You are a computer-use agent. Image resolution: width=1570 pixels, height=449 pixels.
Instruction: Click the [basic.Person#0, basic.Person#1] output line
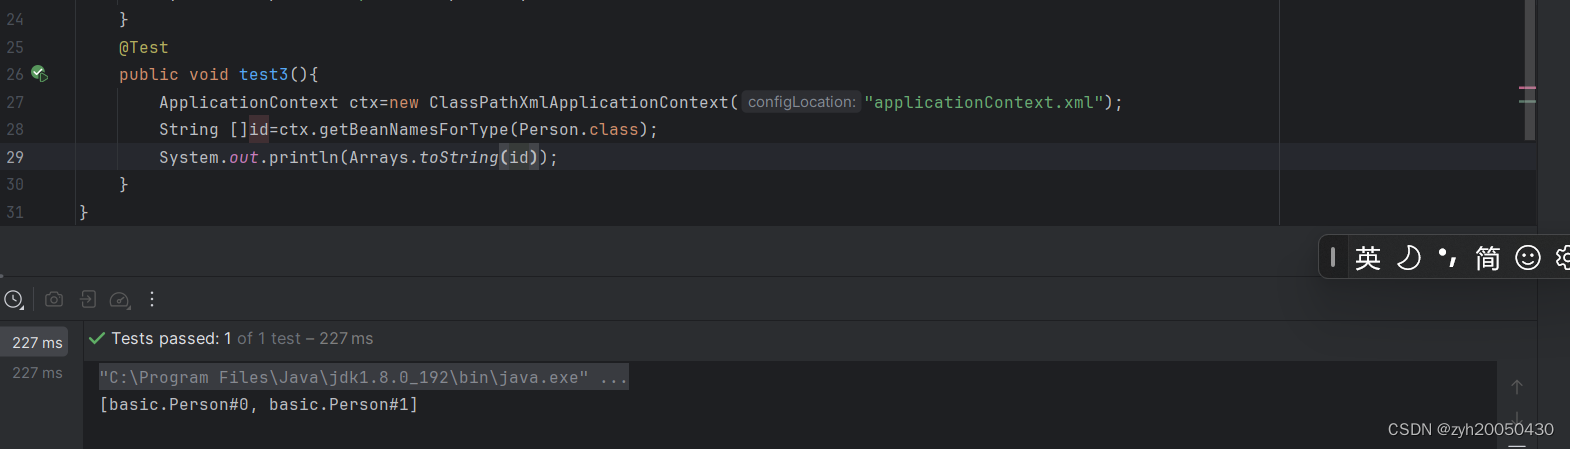pos(259,404)
